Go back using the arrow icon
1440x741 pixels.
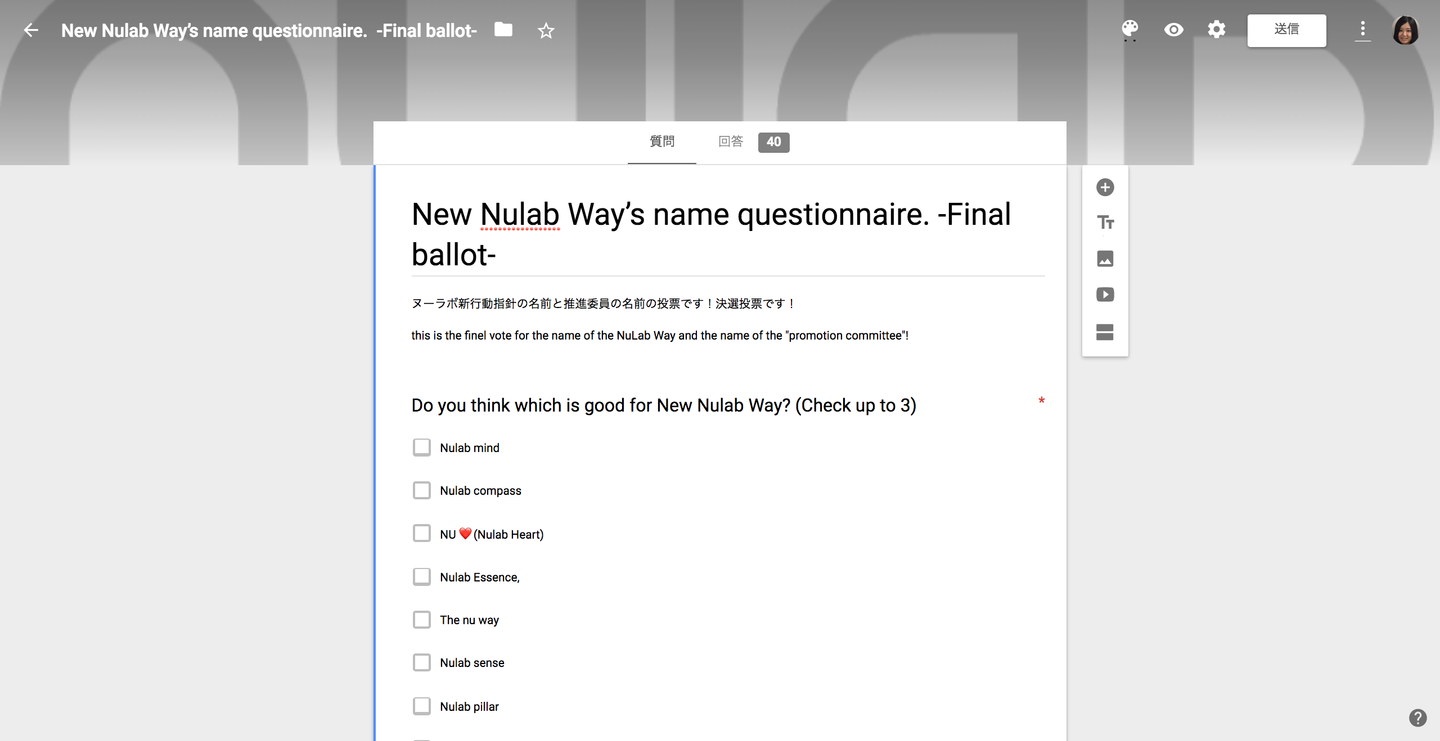coord(31,30)
